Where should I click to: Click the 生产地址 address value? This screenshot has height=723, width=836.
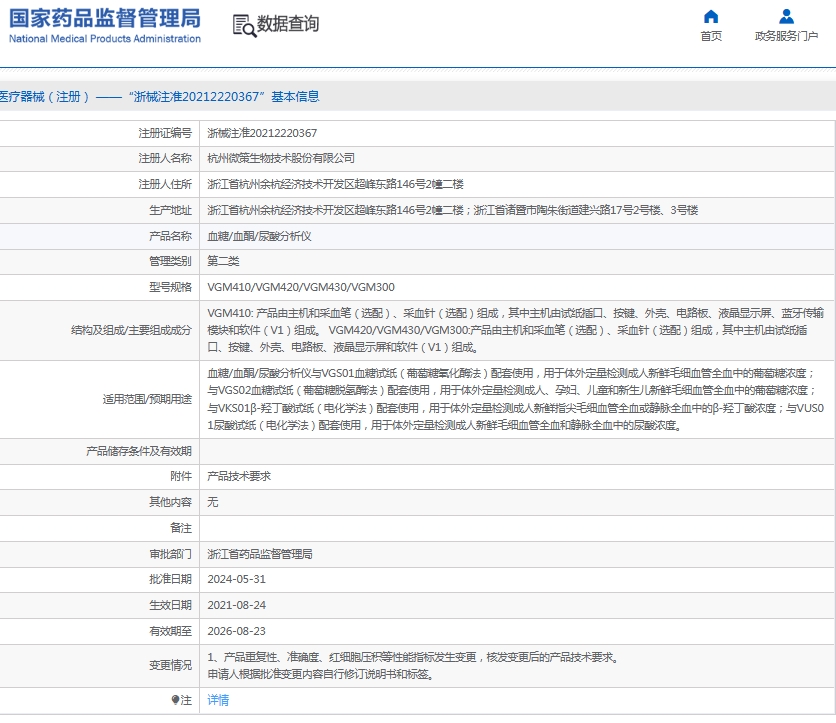(453, 210)
